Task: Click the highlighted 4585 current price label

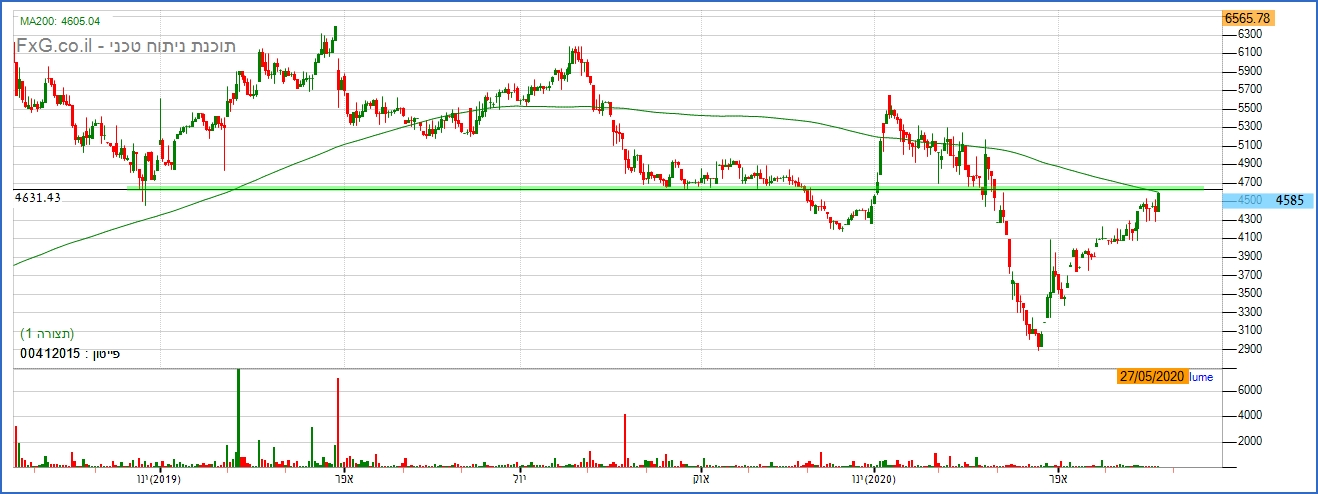Action: [1268, 200]
